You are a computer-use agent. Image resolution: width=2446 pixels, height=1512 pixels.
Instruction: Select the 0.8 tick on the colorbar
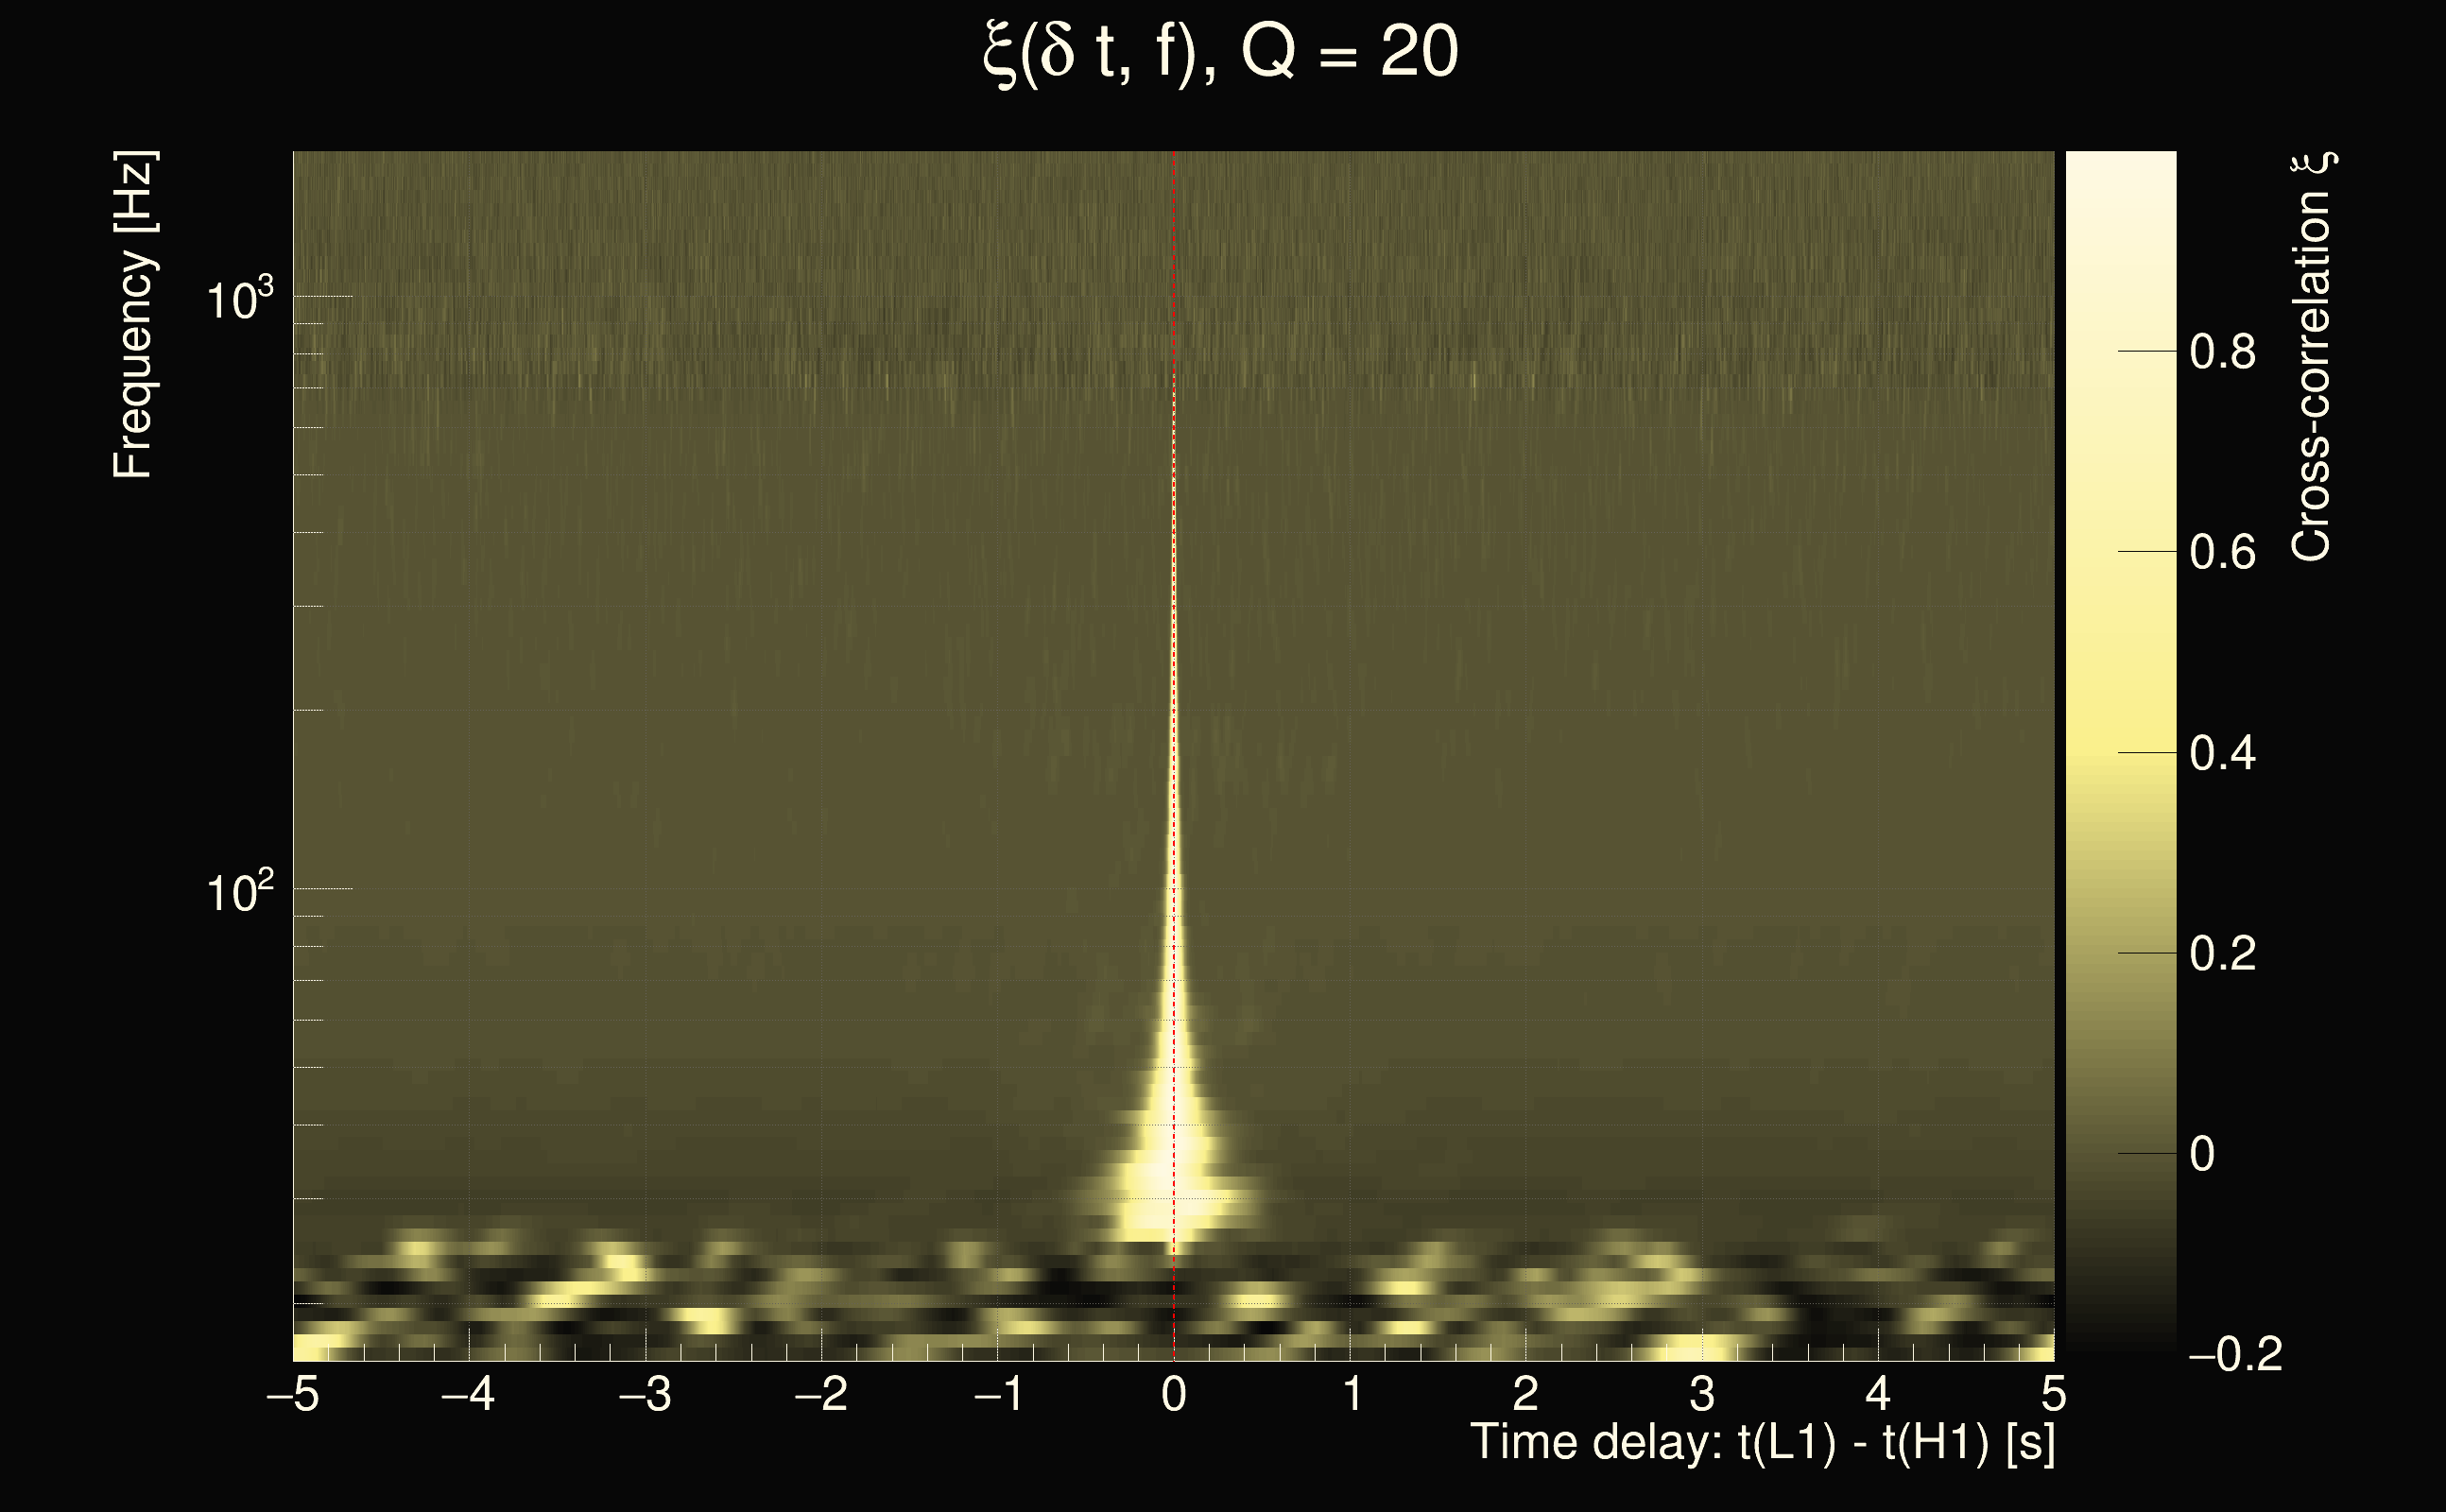point(2222,352)
